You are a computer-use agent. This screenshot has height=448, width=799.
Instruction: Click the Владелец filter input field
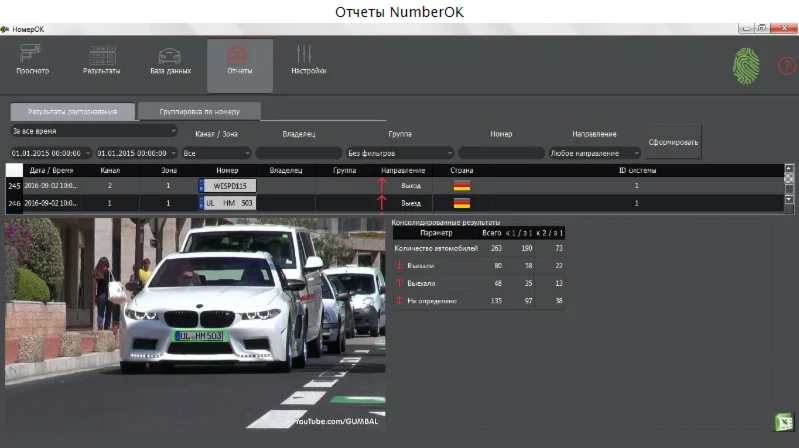tap(298, 153)
